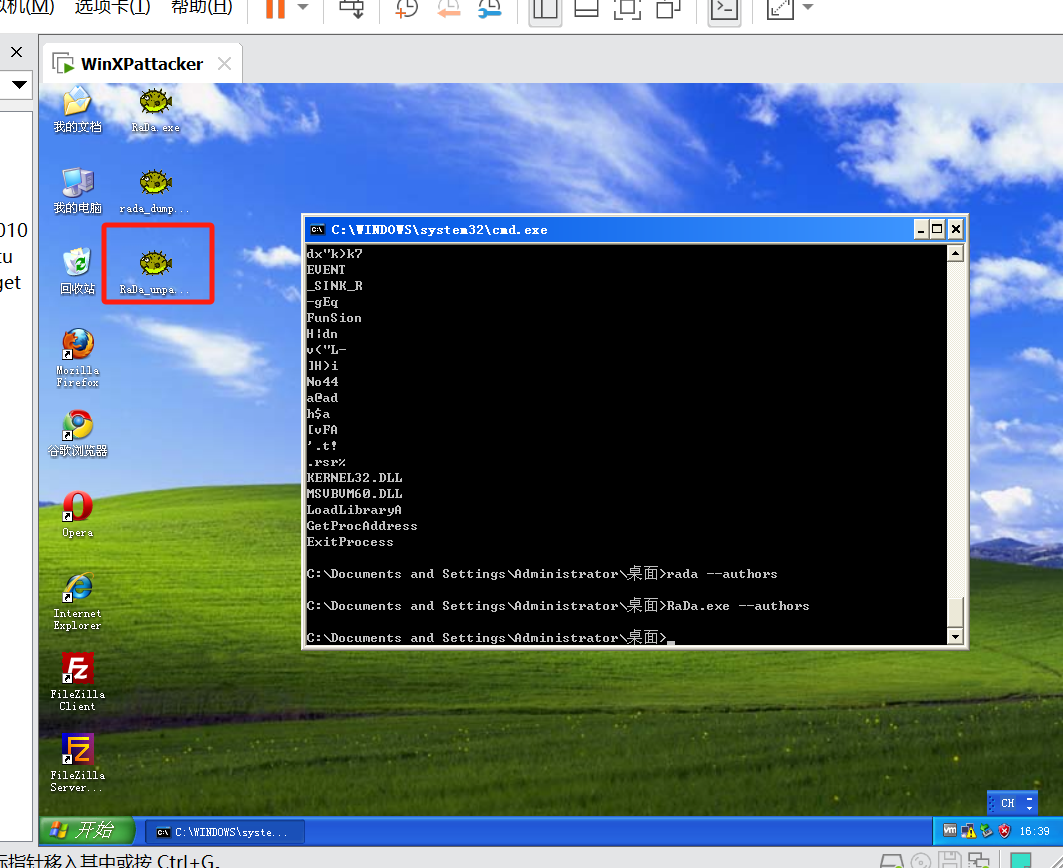Screen dimensions: 1063x868
Task: Click the cmd.exe taskbar button
Action: (x=224, y=832)
